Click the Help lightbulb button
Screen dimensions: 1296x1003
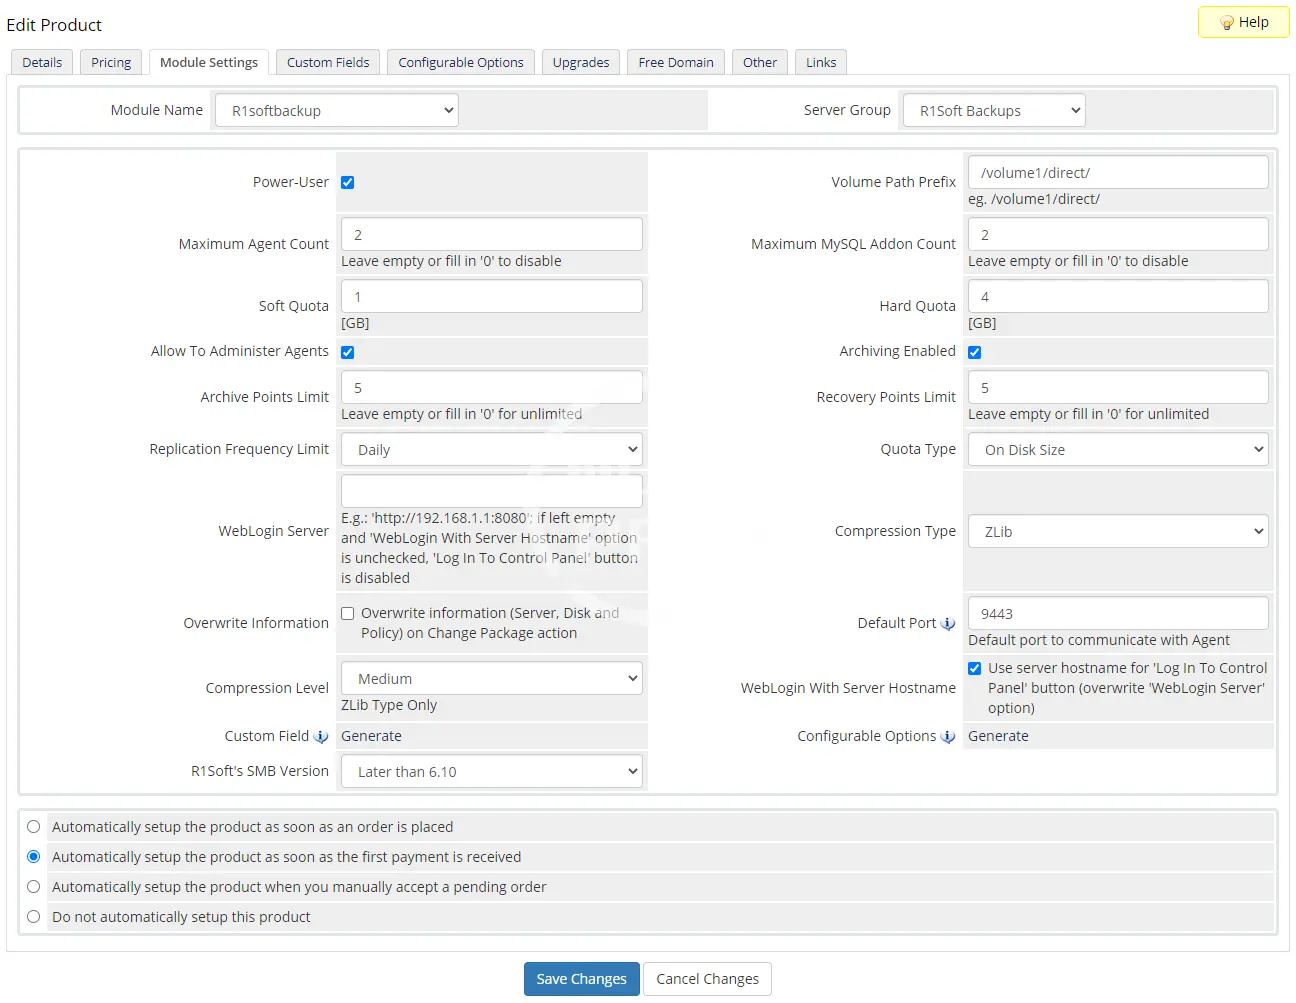[1243, 22]
